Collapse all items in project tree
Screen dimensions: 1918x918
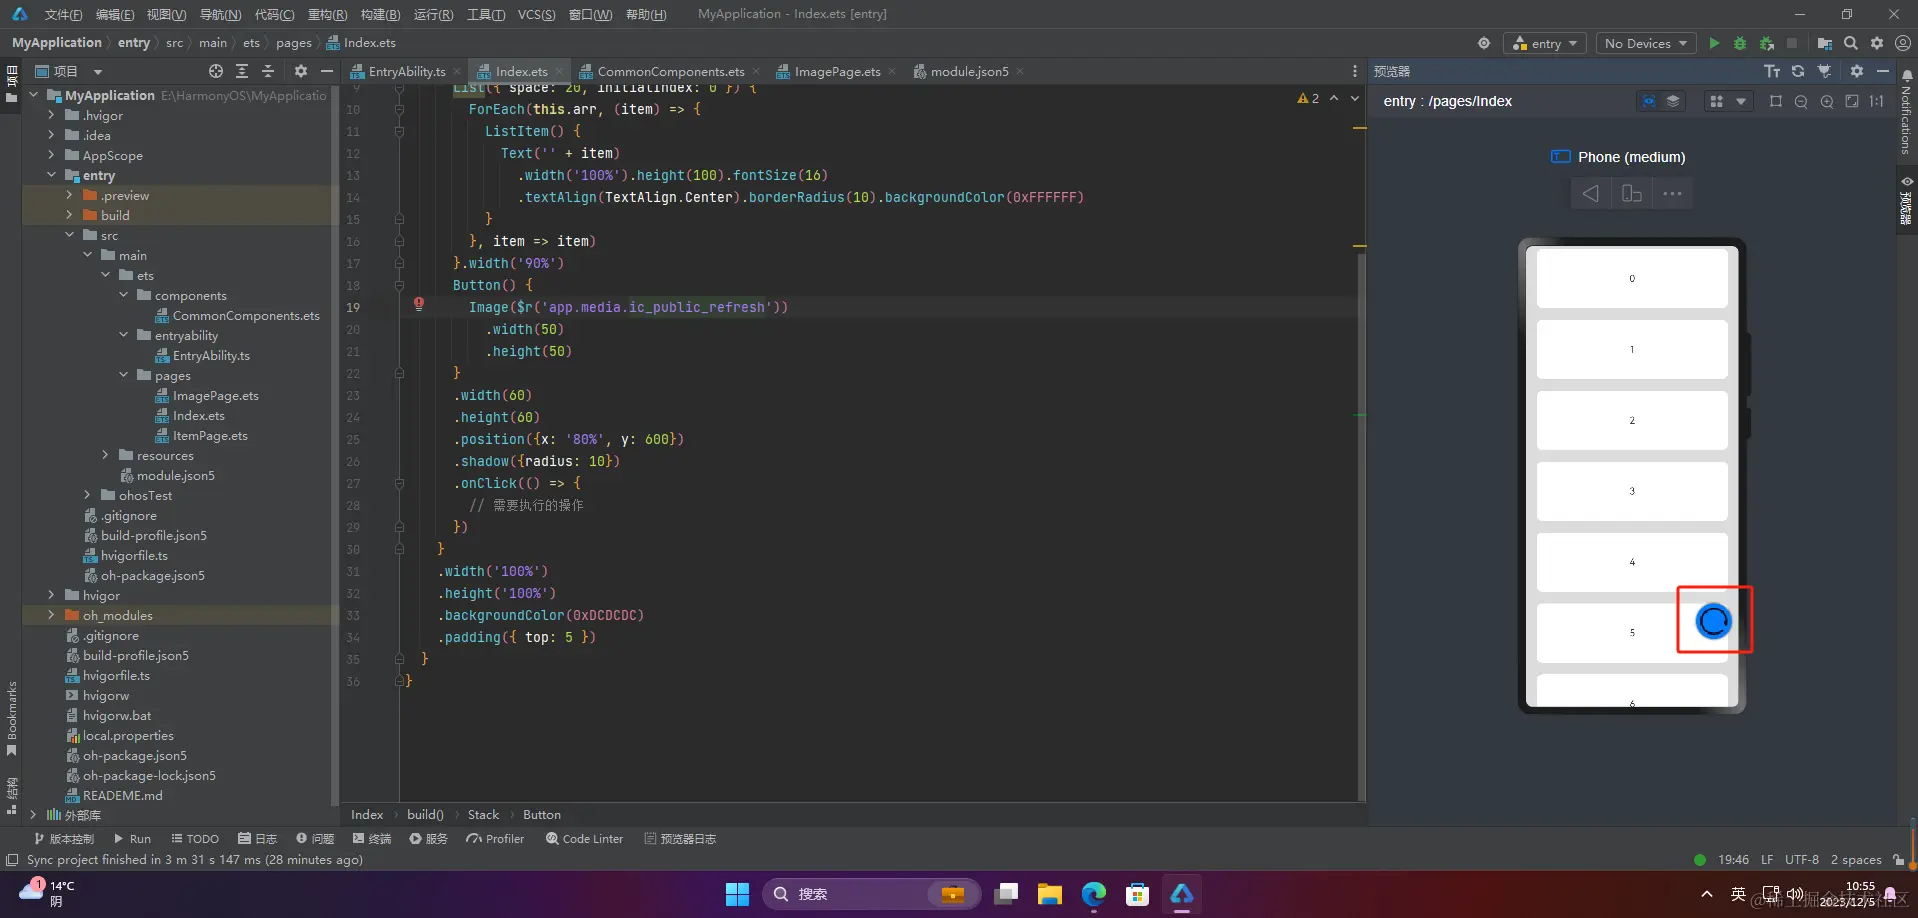[x=268, y=71]
